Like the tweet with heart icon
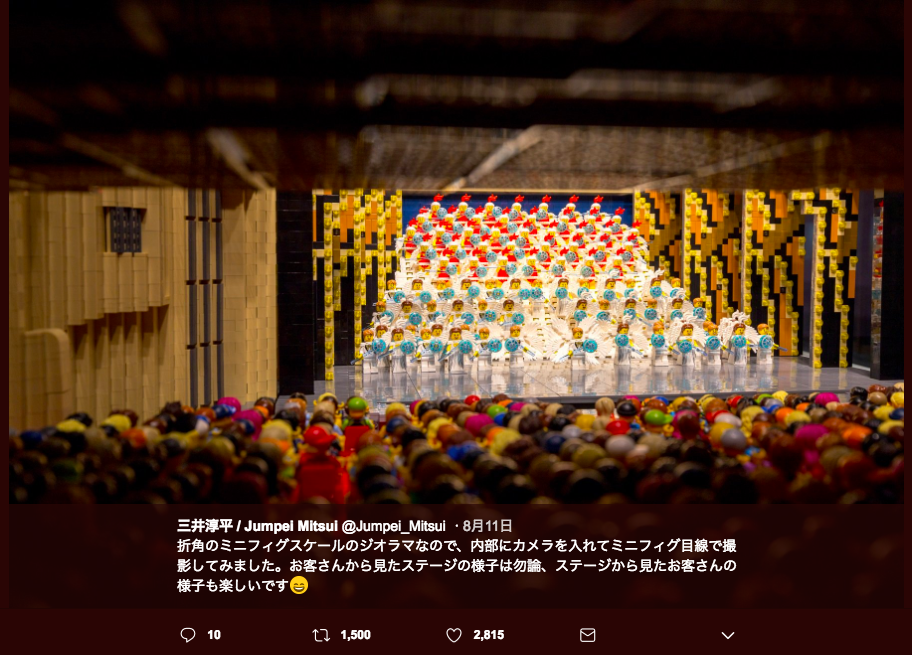Image resolution: width=912 pixels, height=655 pixels. tap(454, 635)
